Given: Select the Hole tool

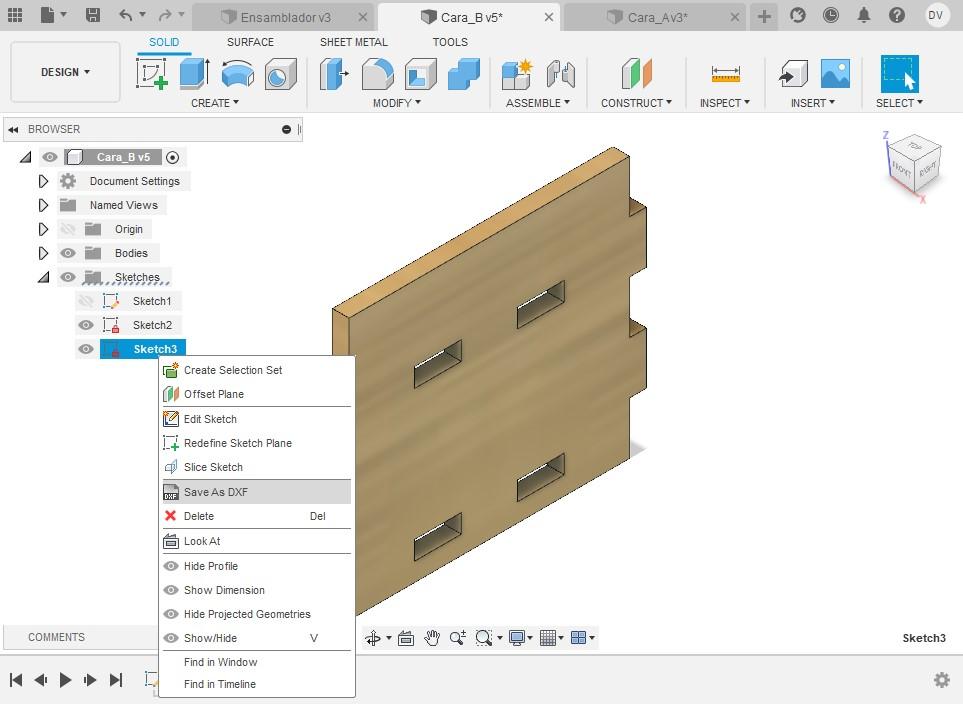Looking at the screenshot, I should click(281, 74).
